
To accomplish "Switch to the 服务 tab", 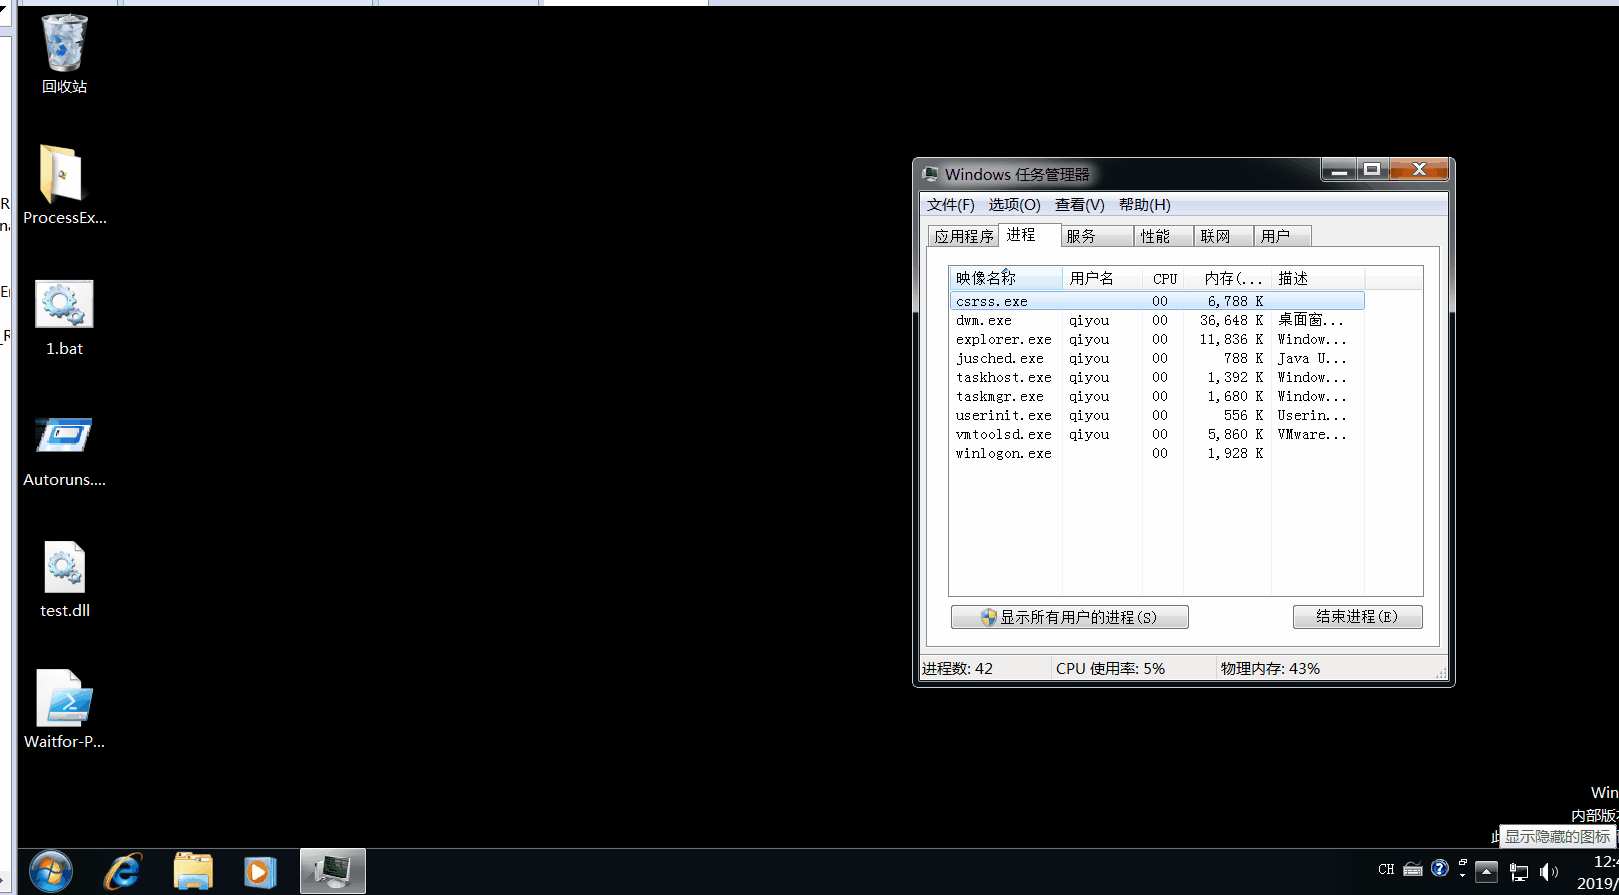I will click(1081, 236).
